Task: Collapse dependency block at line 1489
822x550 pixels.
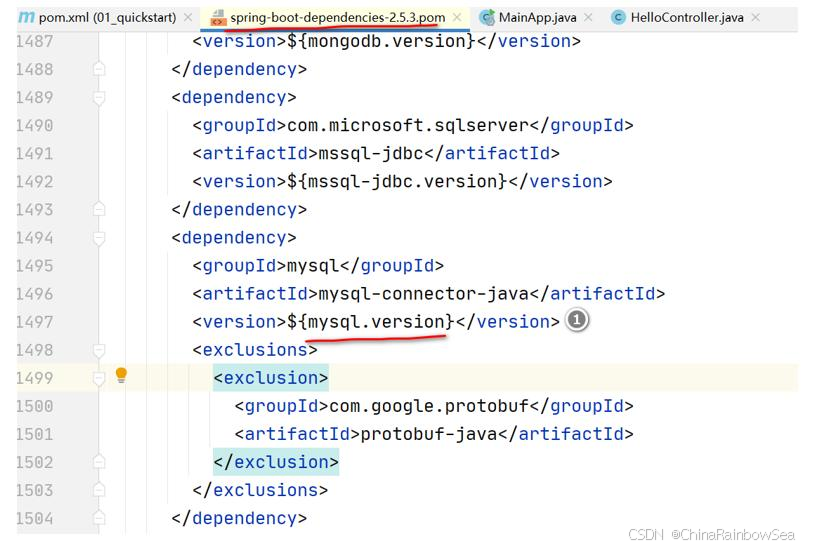Action: (x=99, y=98)
